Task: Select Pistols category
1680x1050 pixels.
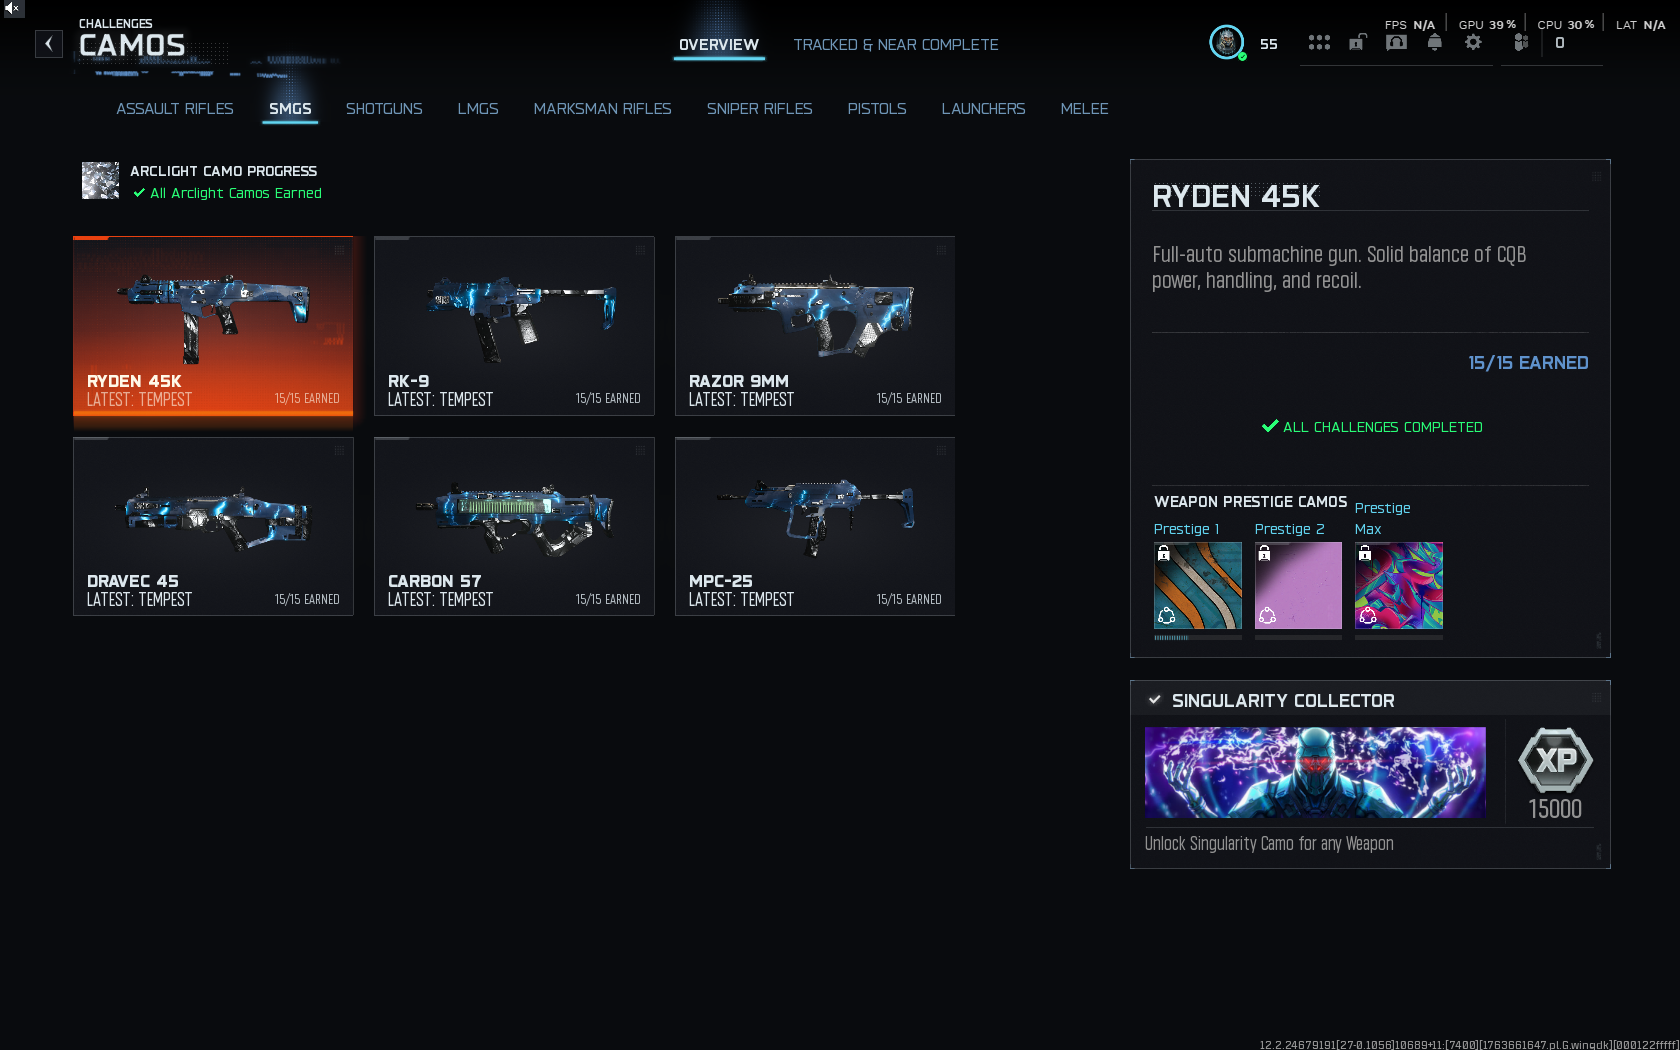Action: pyautogui.click(x=877, y=109)
